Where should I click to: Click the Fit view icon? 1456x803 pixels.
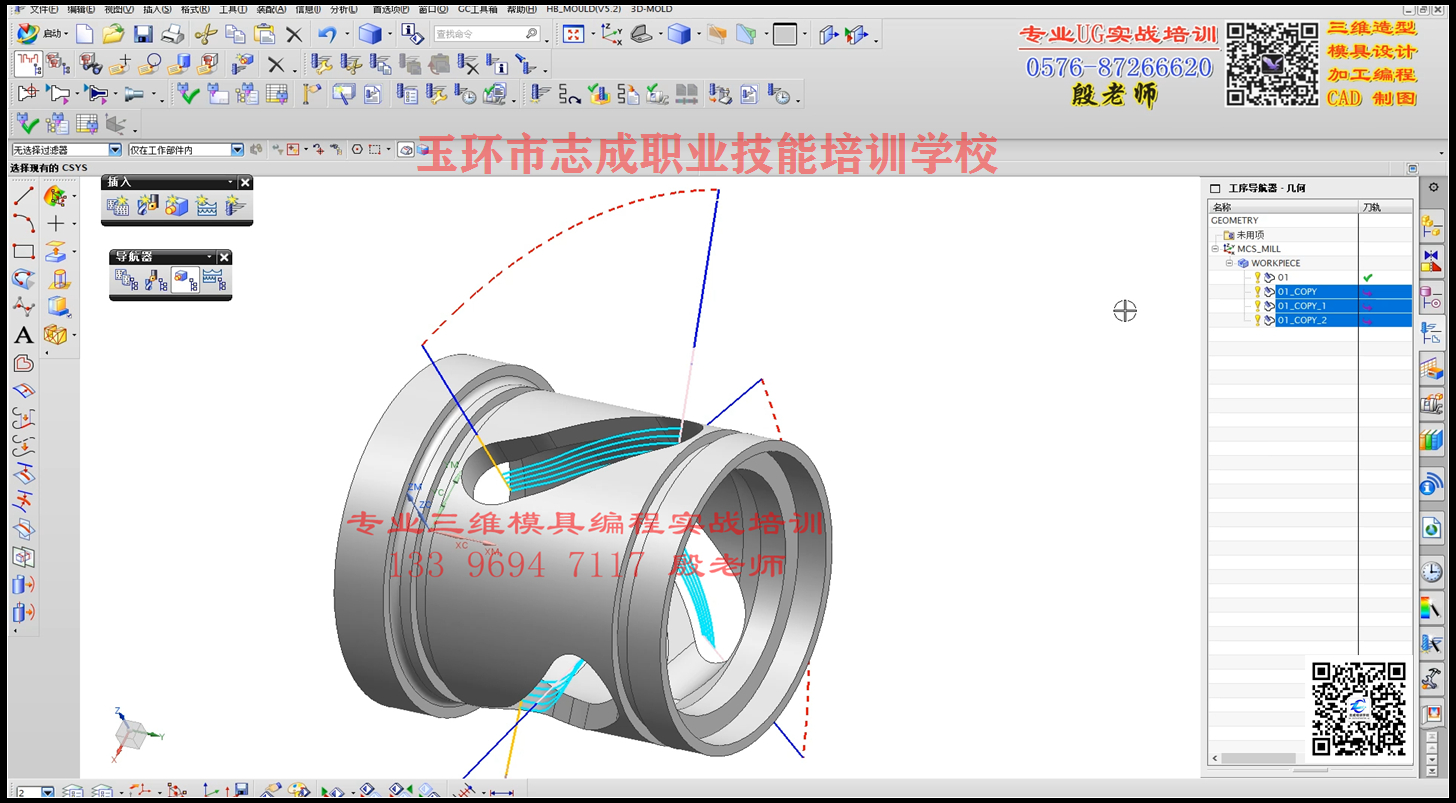(x=574, y=34)
